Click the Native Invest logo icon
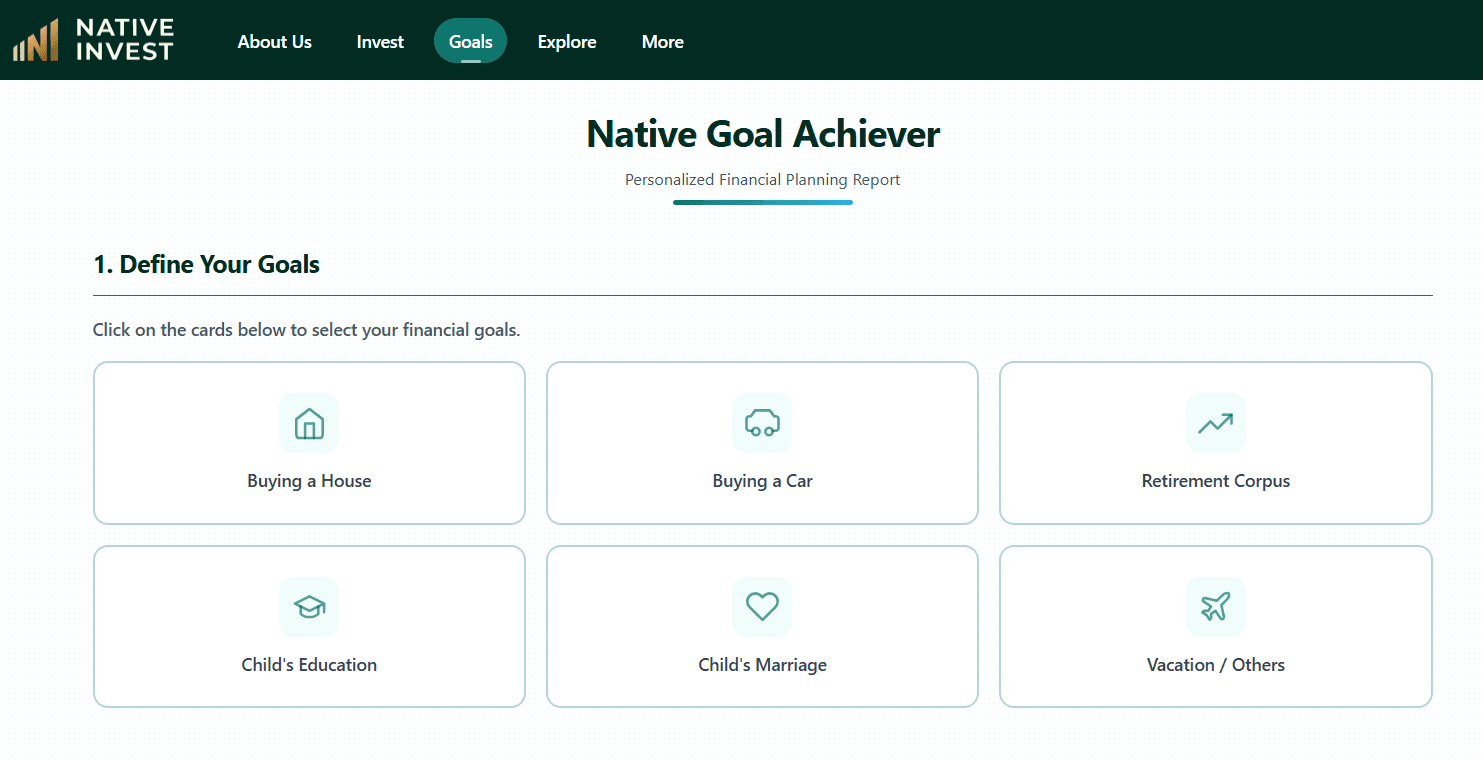The width and height of the screenshot is (1483, 761). point(36,41)
